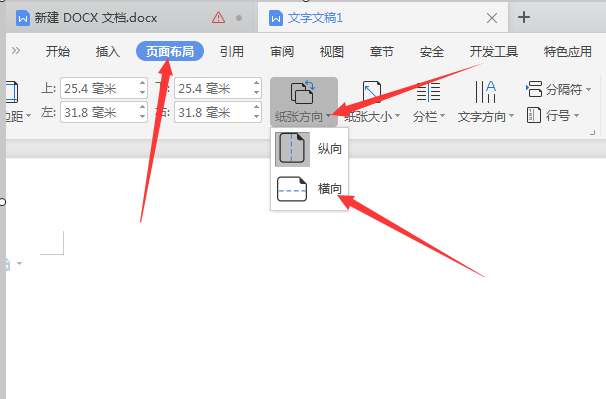Open the 开发工具 tab
Viewport: 606px width, 399px height.
(x=494, y=51)
